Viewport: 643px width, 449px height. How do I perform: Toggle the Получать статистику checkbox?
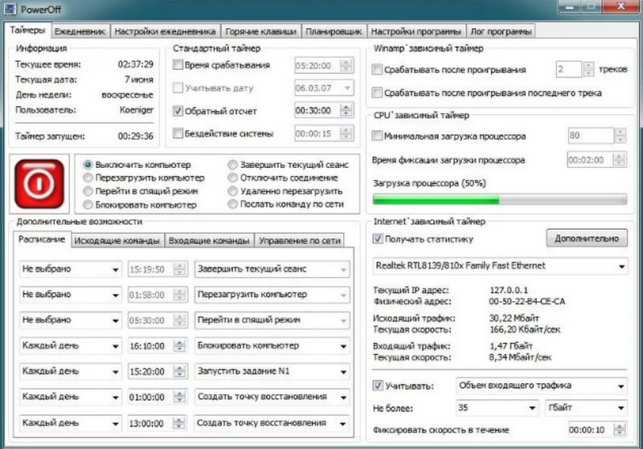pos(378,239)
